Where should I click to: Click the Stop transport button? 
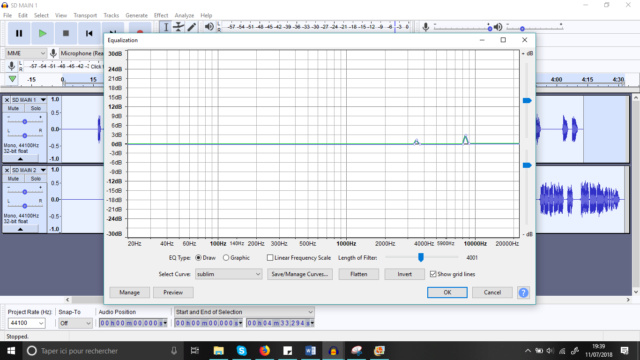pos(65,33)
